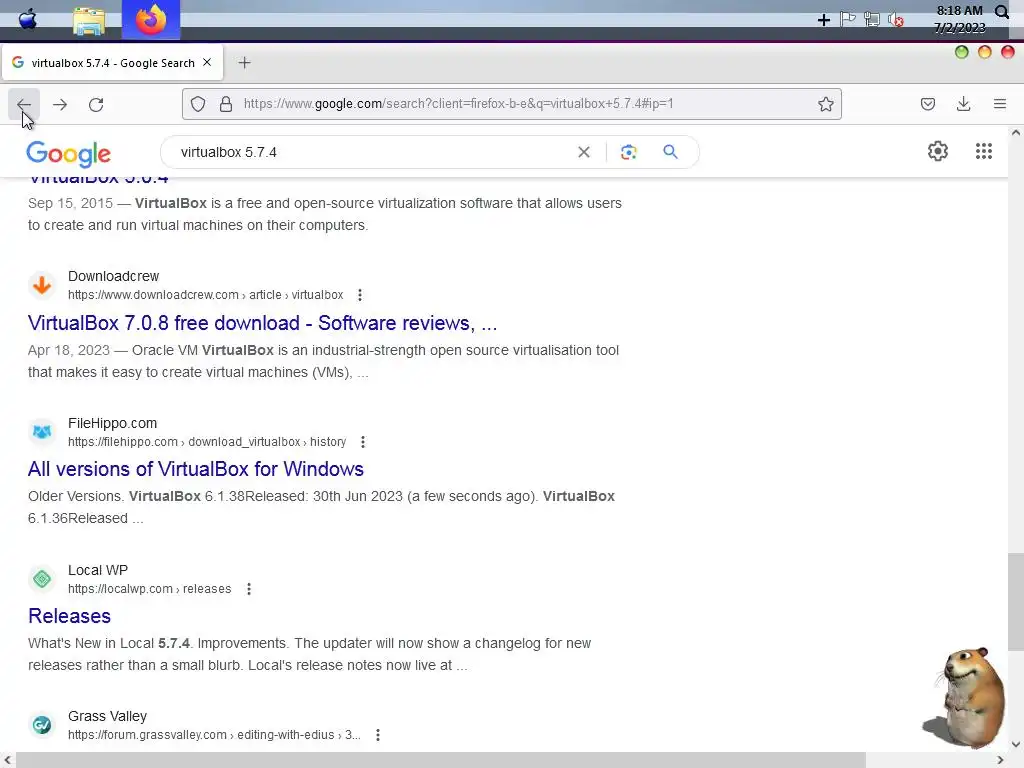
Task: Open a new tab with the plus button
Action: [x=244, y=63]
